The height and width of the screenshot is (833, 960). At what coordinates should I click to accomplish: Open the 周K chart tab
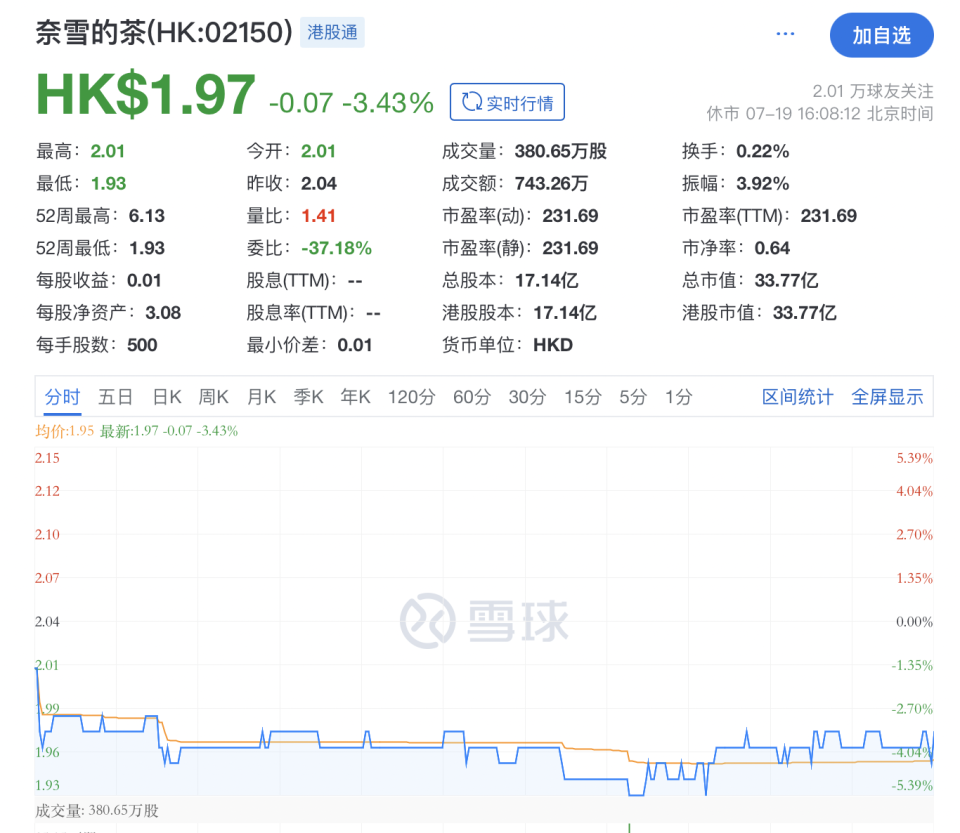click(213, 397)
